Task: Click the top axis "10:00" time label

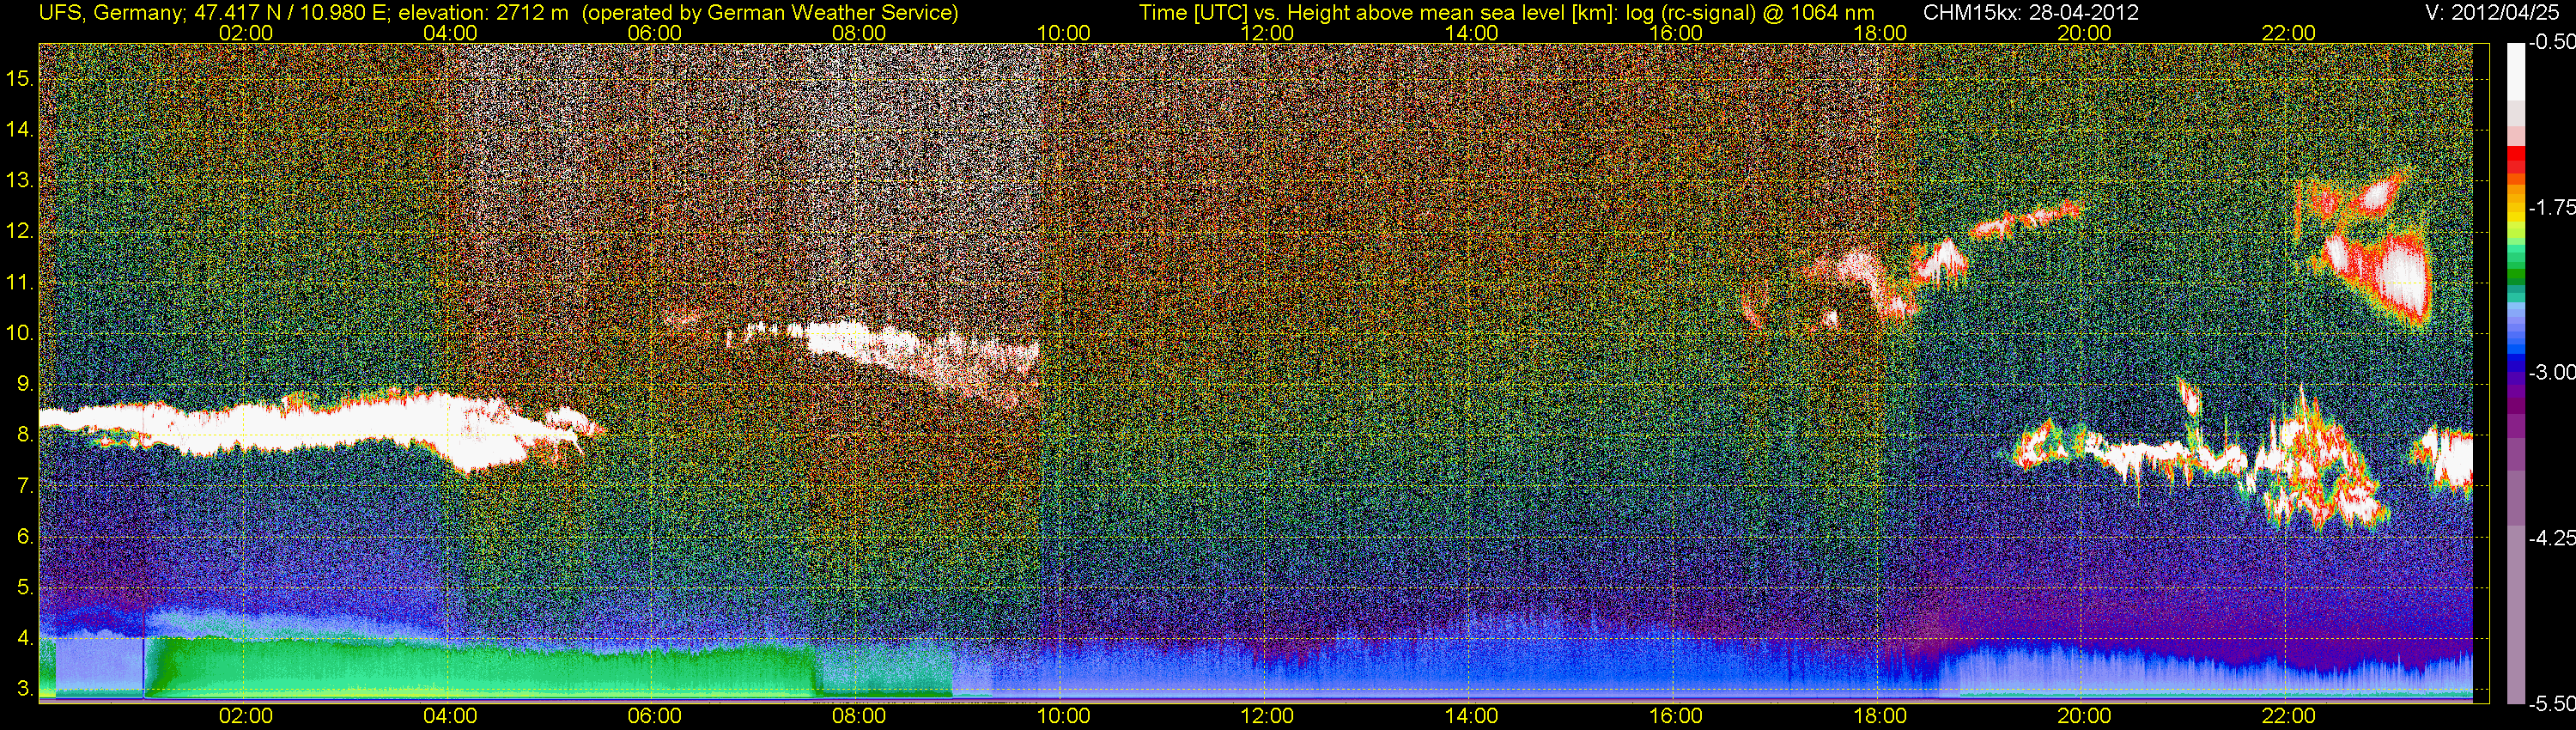Action: pos(1063,33)
